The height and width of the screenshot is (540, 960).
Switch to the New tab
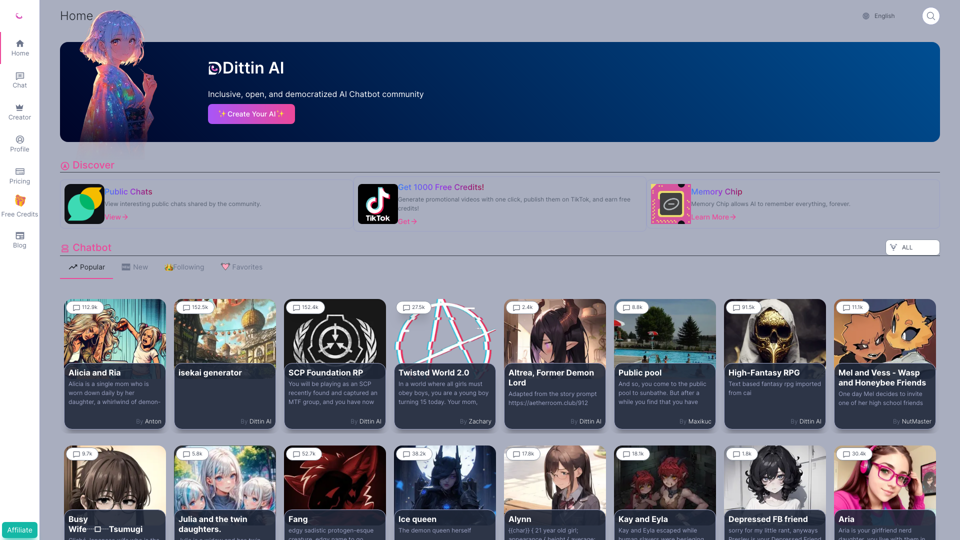[135, 268]
